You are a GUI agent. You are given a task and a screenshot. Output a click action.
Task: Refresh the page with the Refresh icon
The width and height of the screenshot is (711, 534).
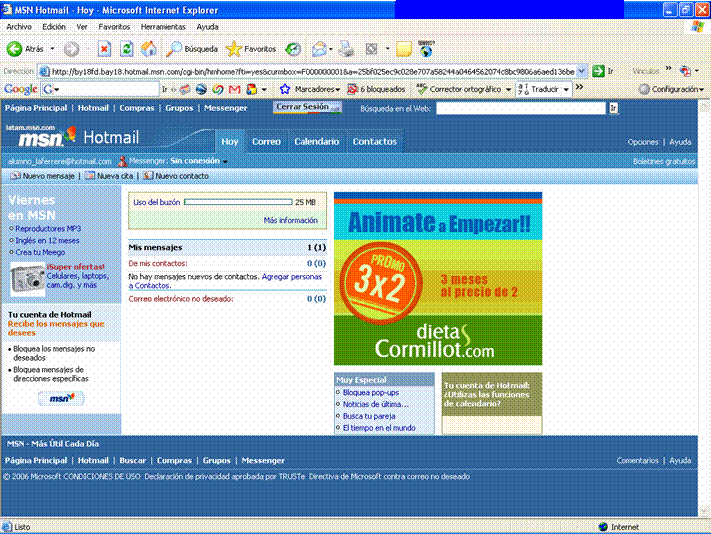(x=126, y=48)
